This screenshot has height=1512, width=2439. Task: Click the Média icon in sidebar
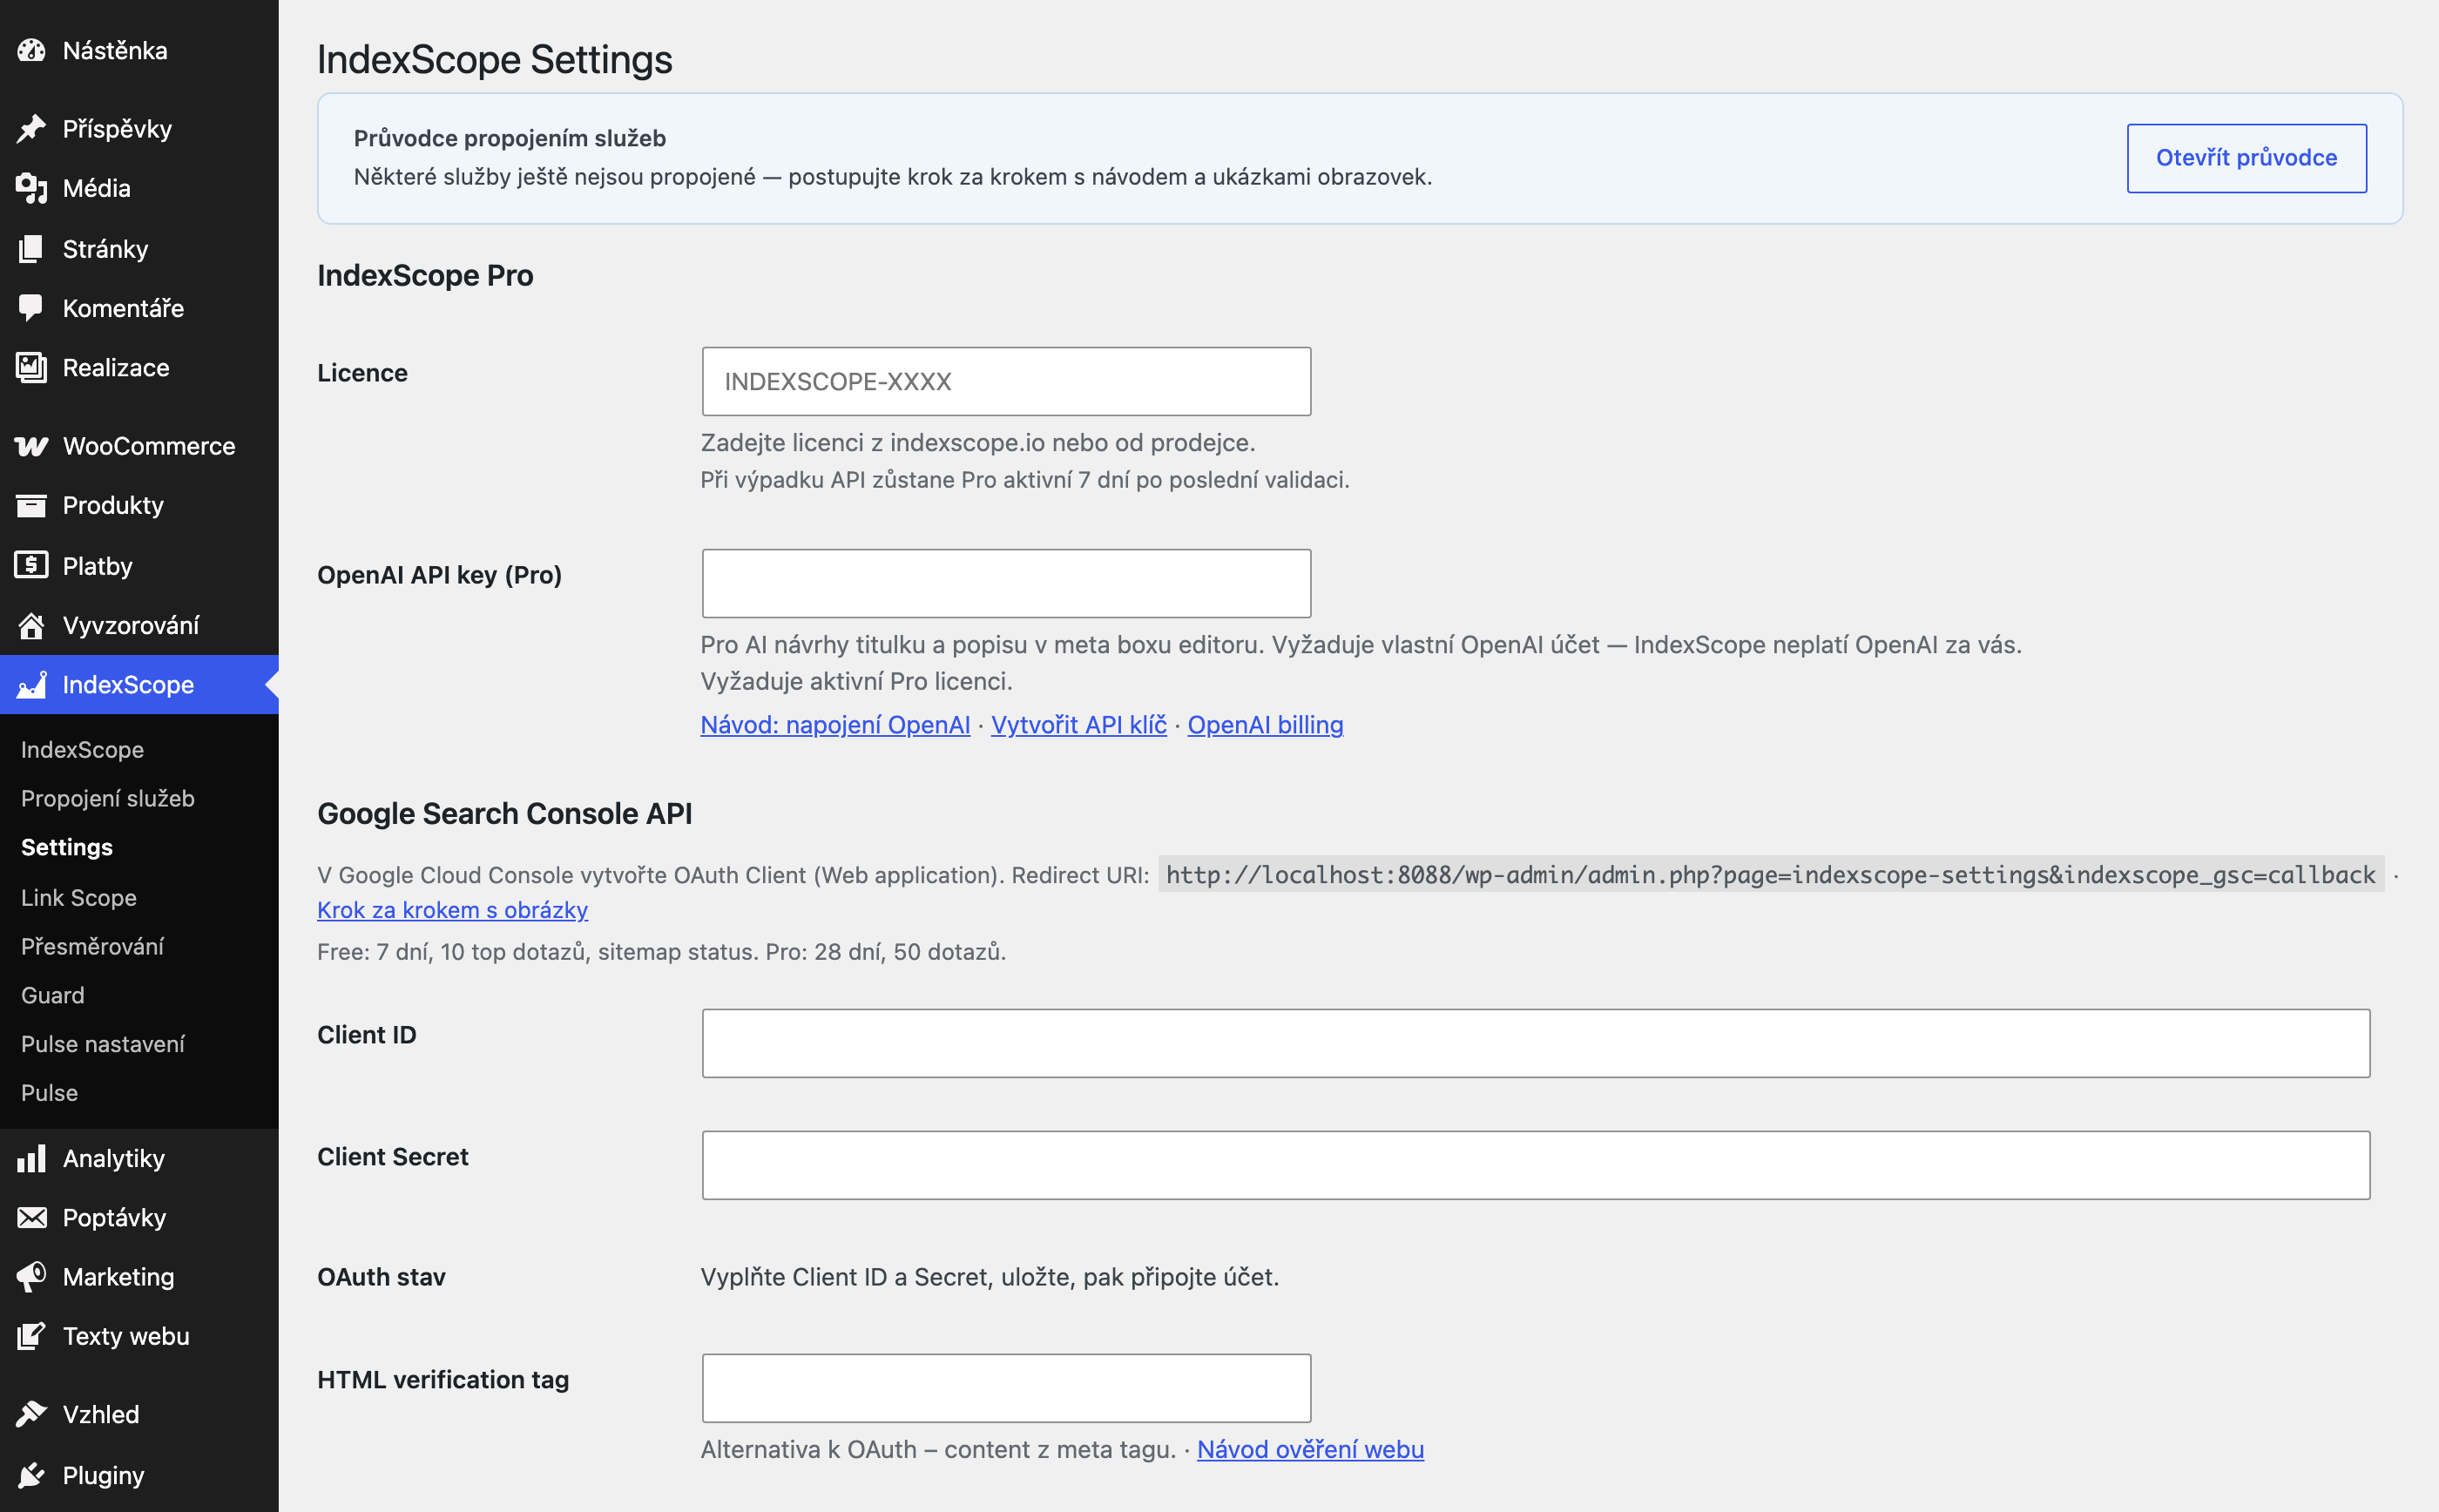31,188
